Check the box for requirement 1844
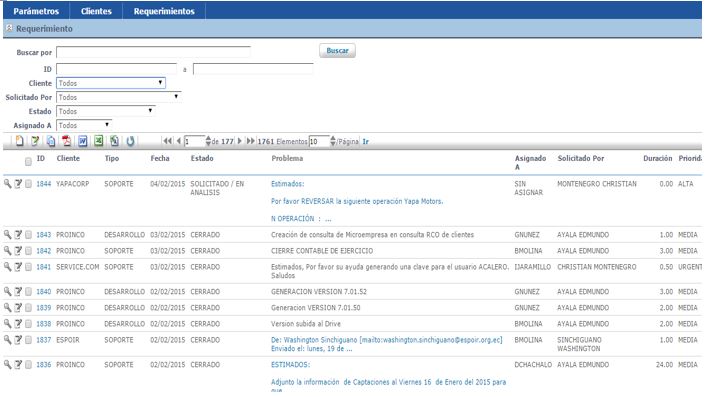The height and width of the screenshot is (397, 714). (28, 184)
